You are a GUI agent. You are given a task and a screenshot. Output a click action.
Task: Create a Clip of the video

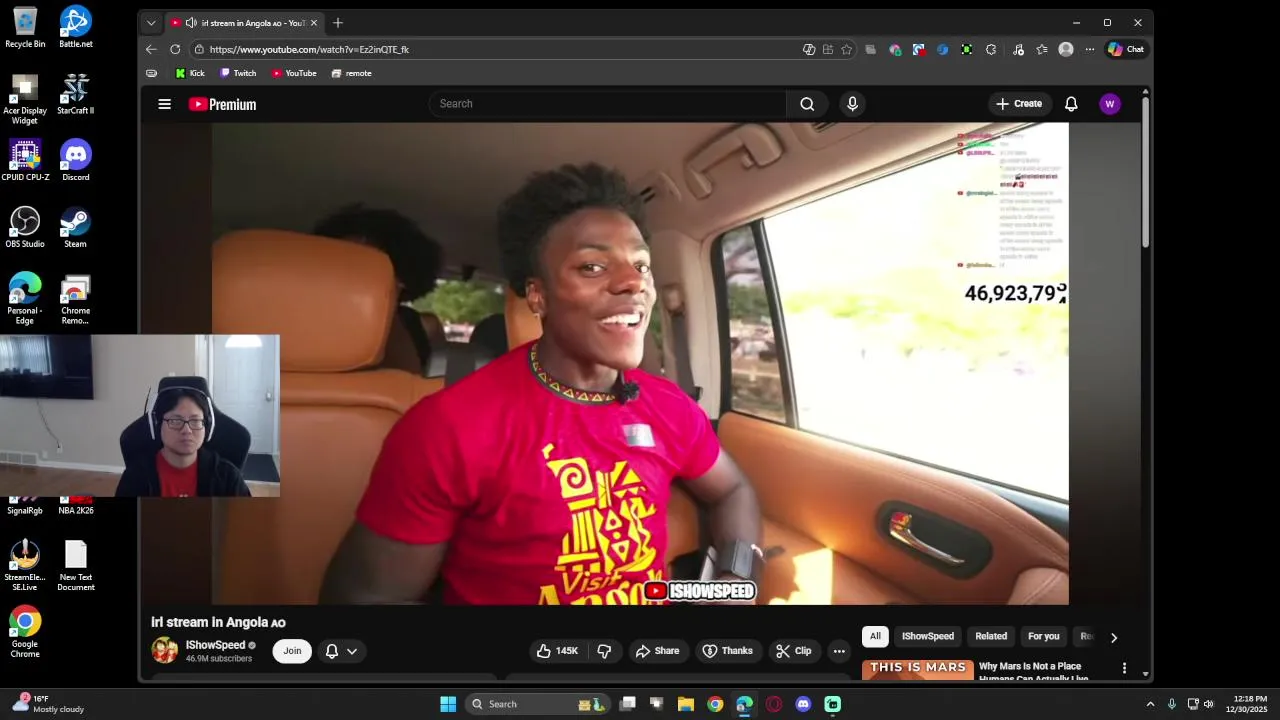[x=793, y=651]
